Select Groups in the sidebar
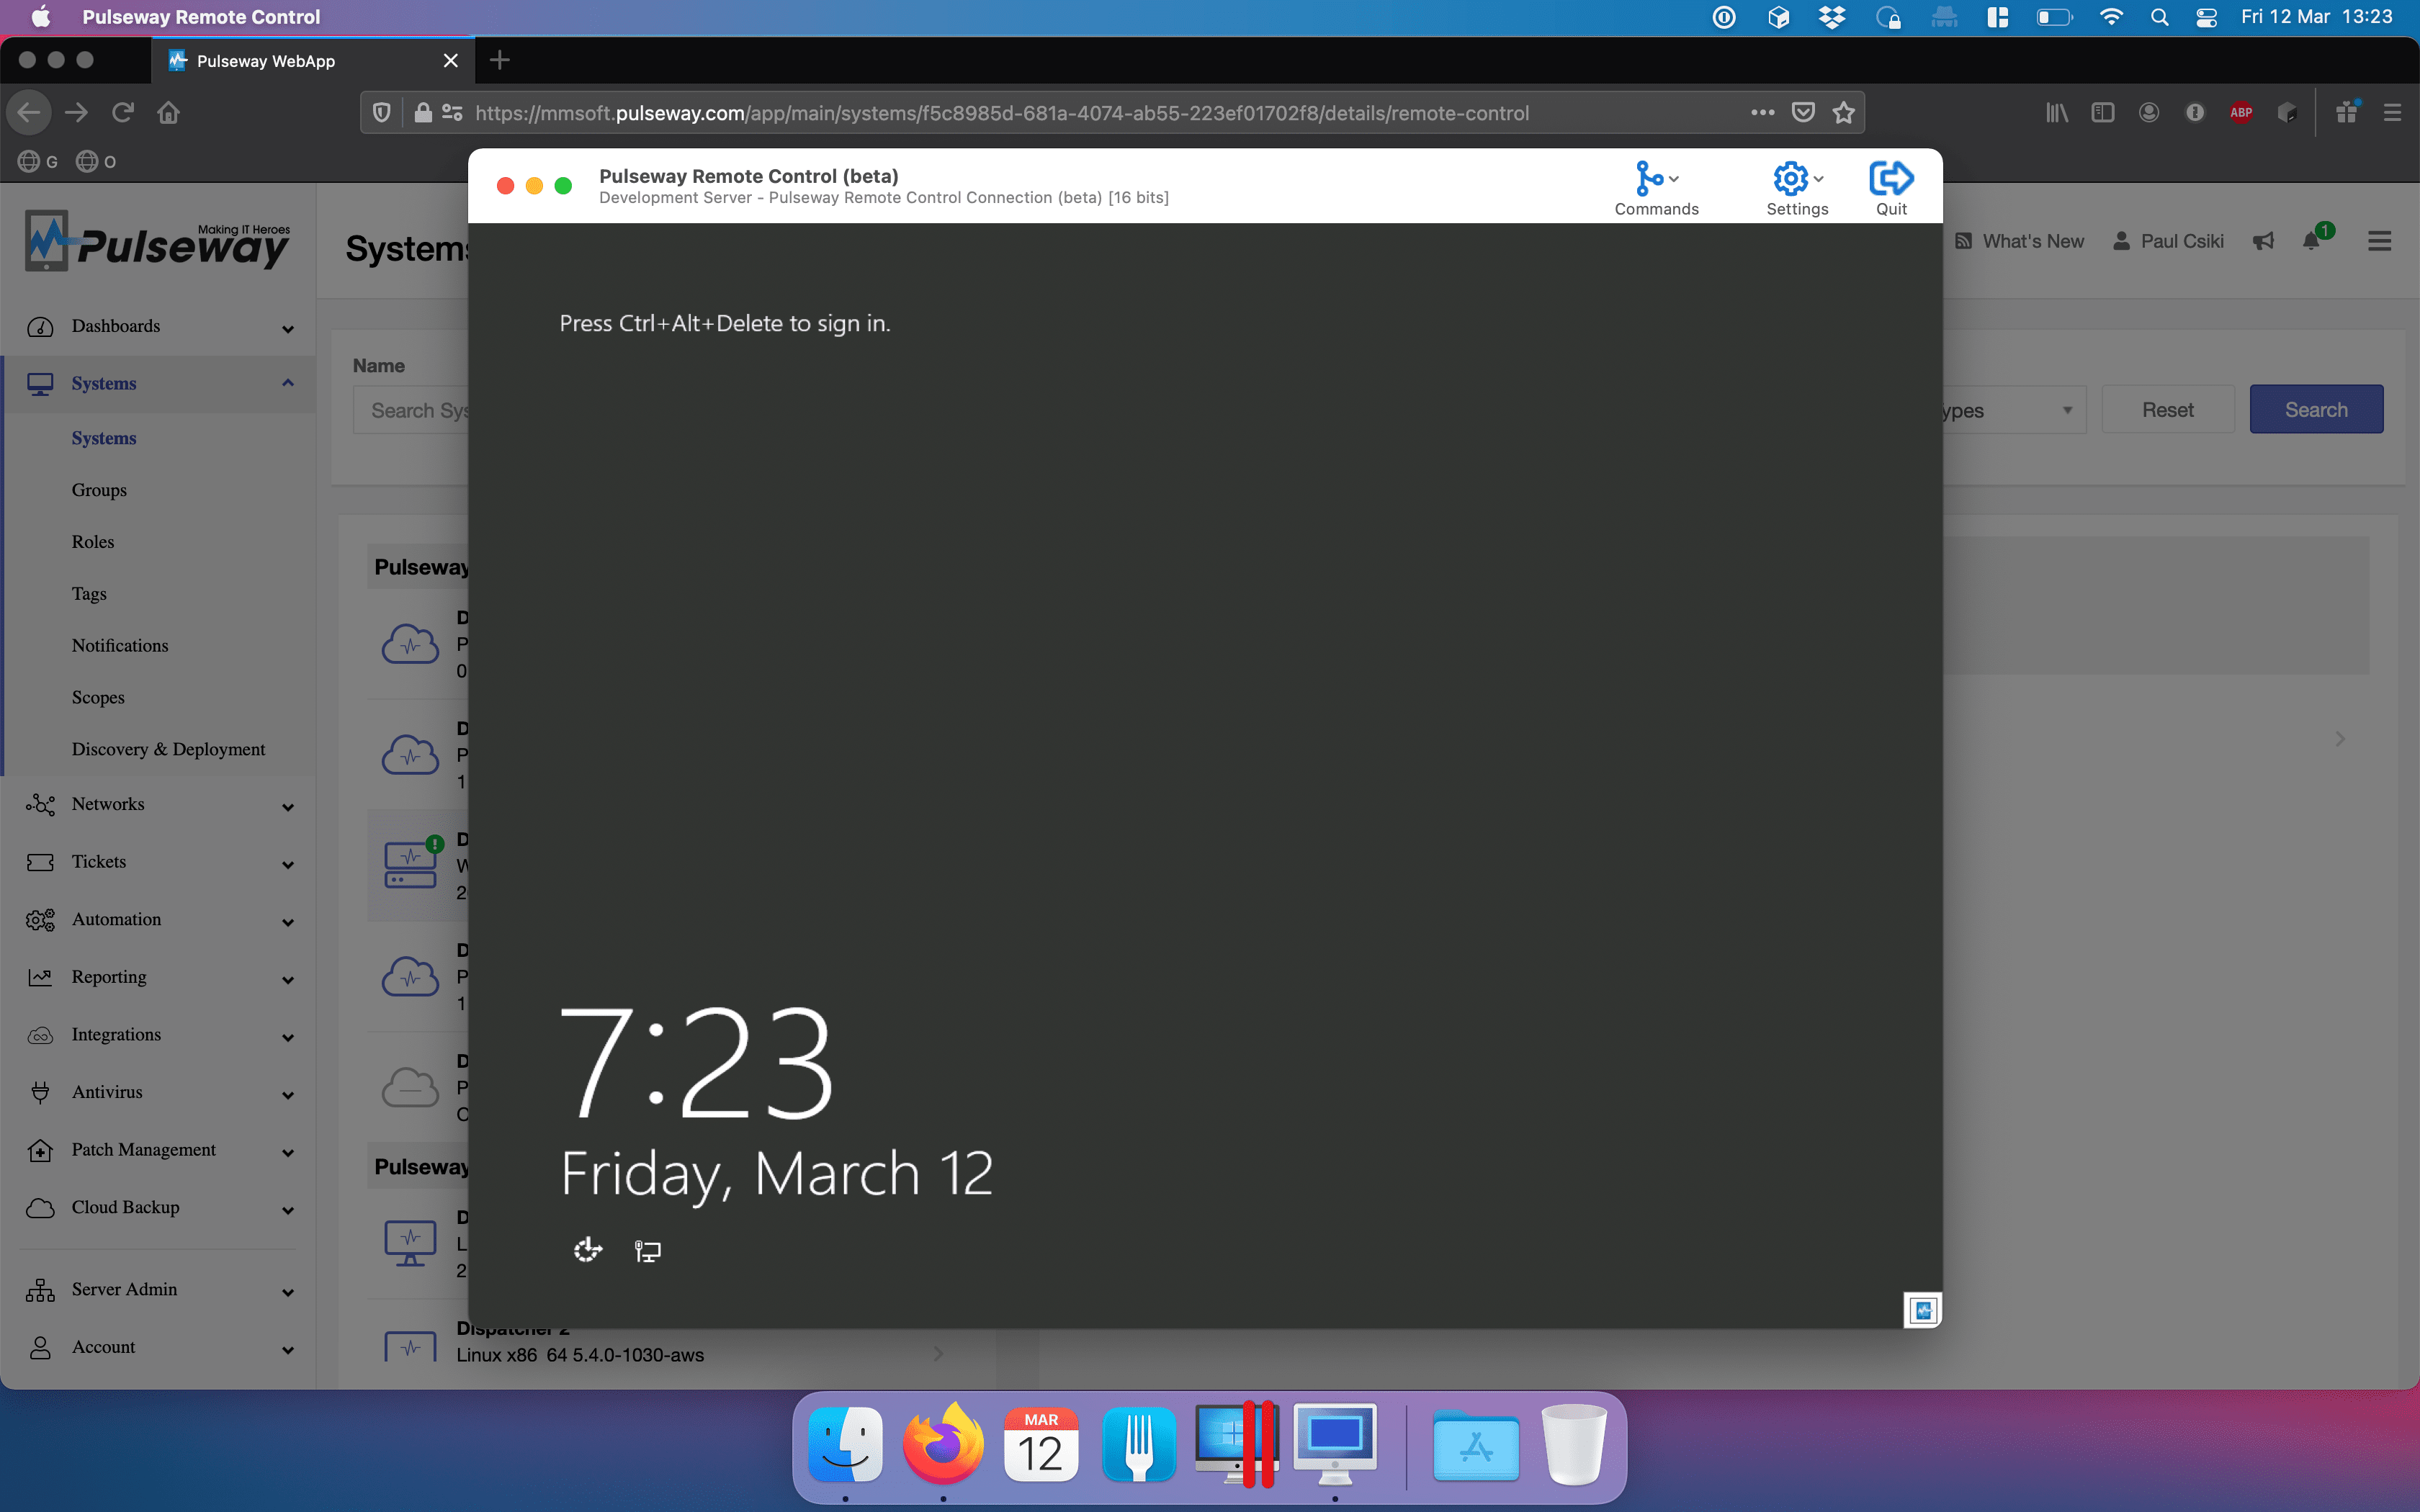2420x1512 pixels. 99,490
